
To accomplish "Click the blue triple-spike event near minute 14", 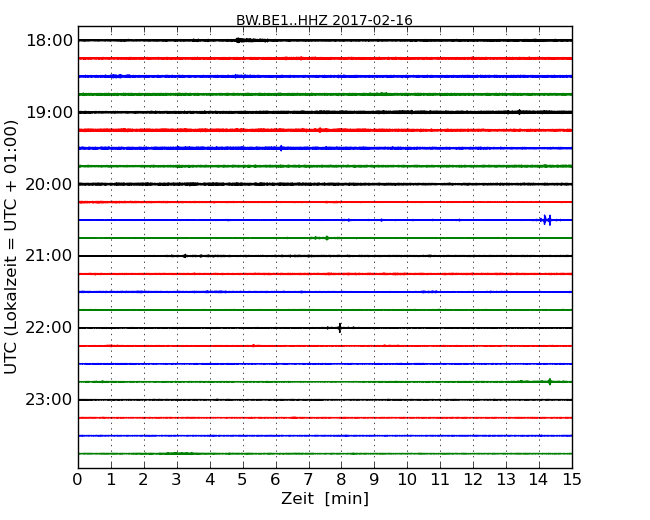I will pos(546,220).
